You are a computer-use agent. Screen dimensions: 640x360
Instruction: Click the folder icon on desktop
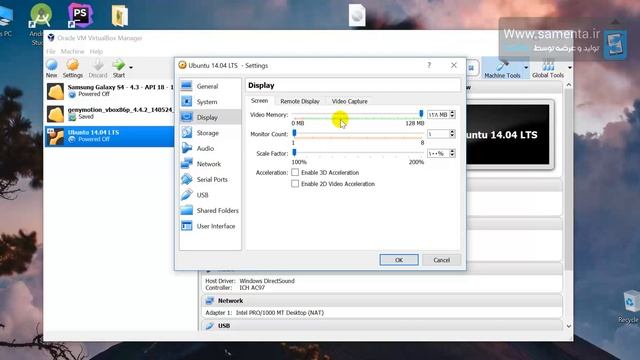(120, 16)
